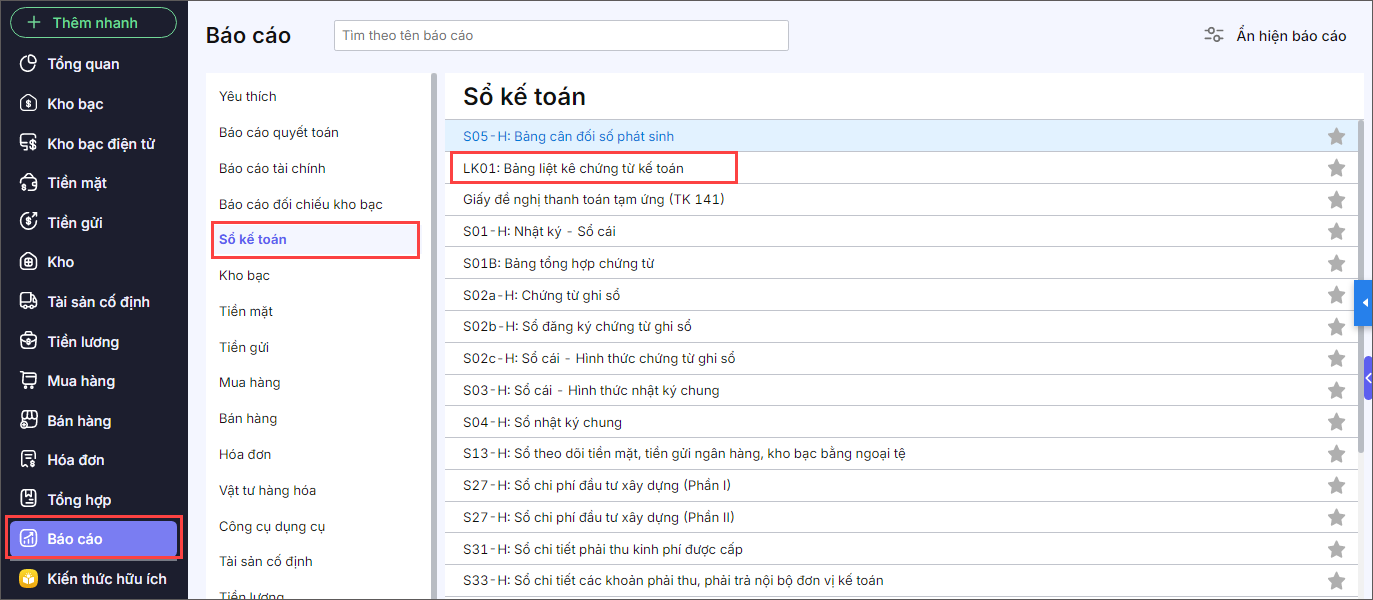Expand the blue right-side panel arrow
The width and height of the screenshot is (1373, 600).
point(1364,303)
